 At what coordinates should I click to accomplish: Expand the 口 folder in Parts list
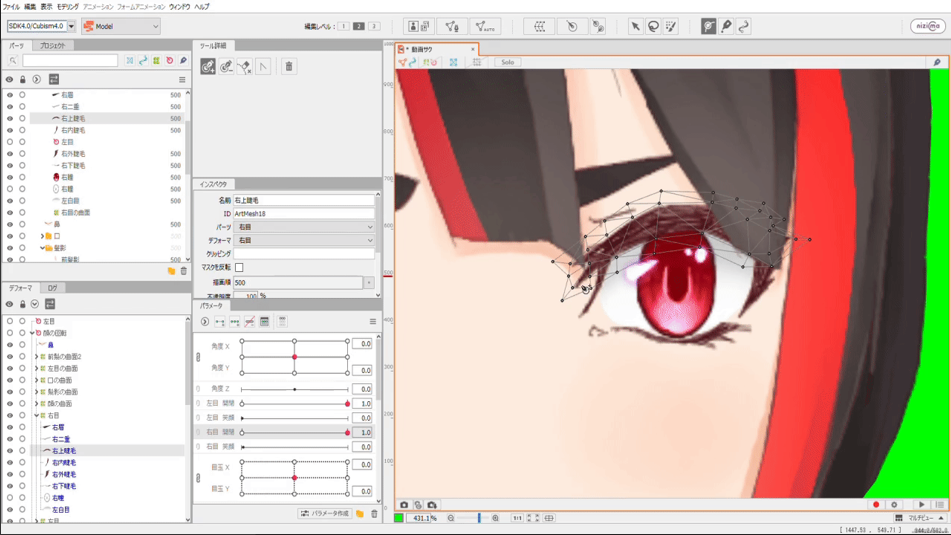click(x=42, y=236)
